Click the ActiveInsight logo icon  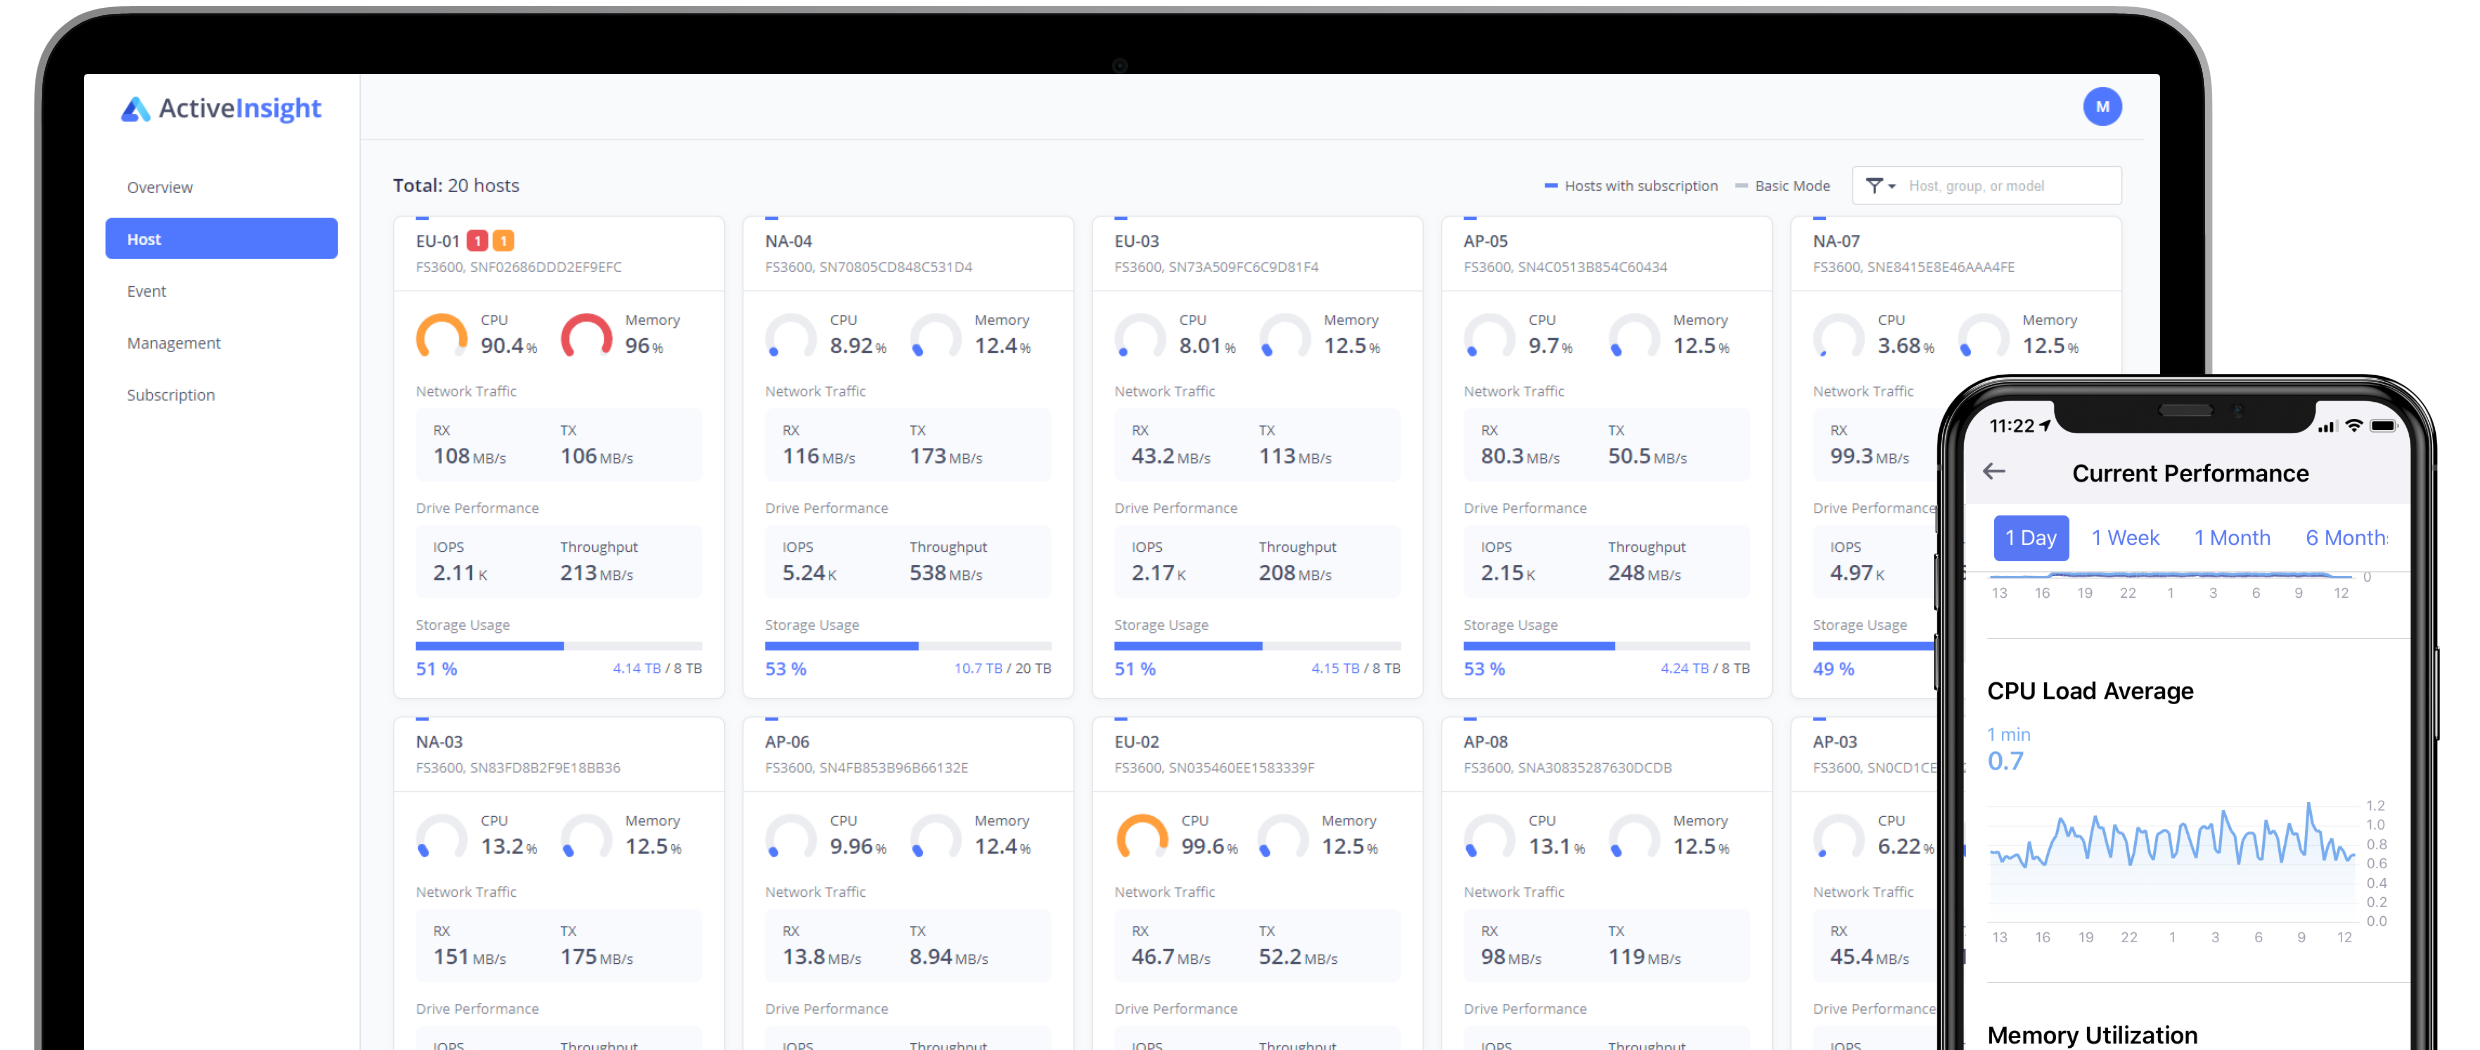(135, 108)
